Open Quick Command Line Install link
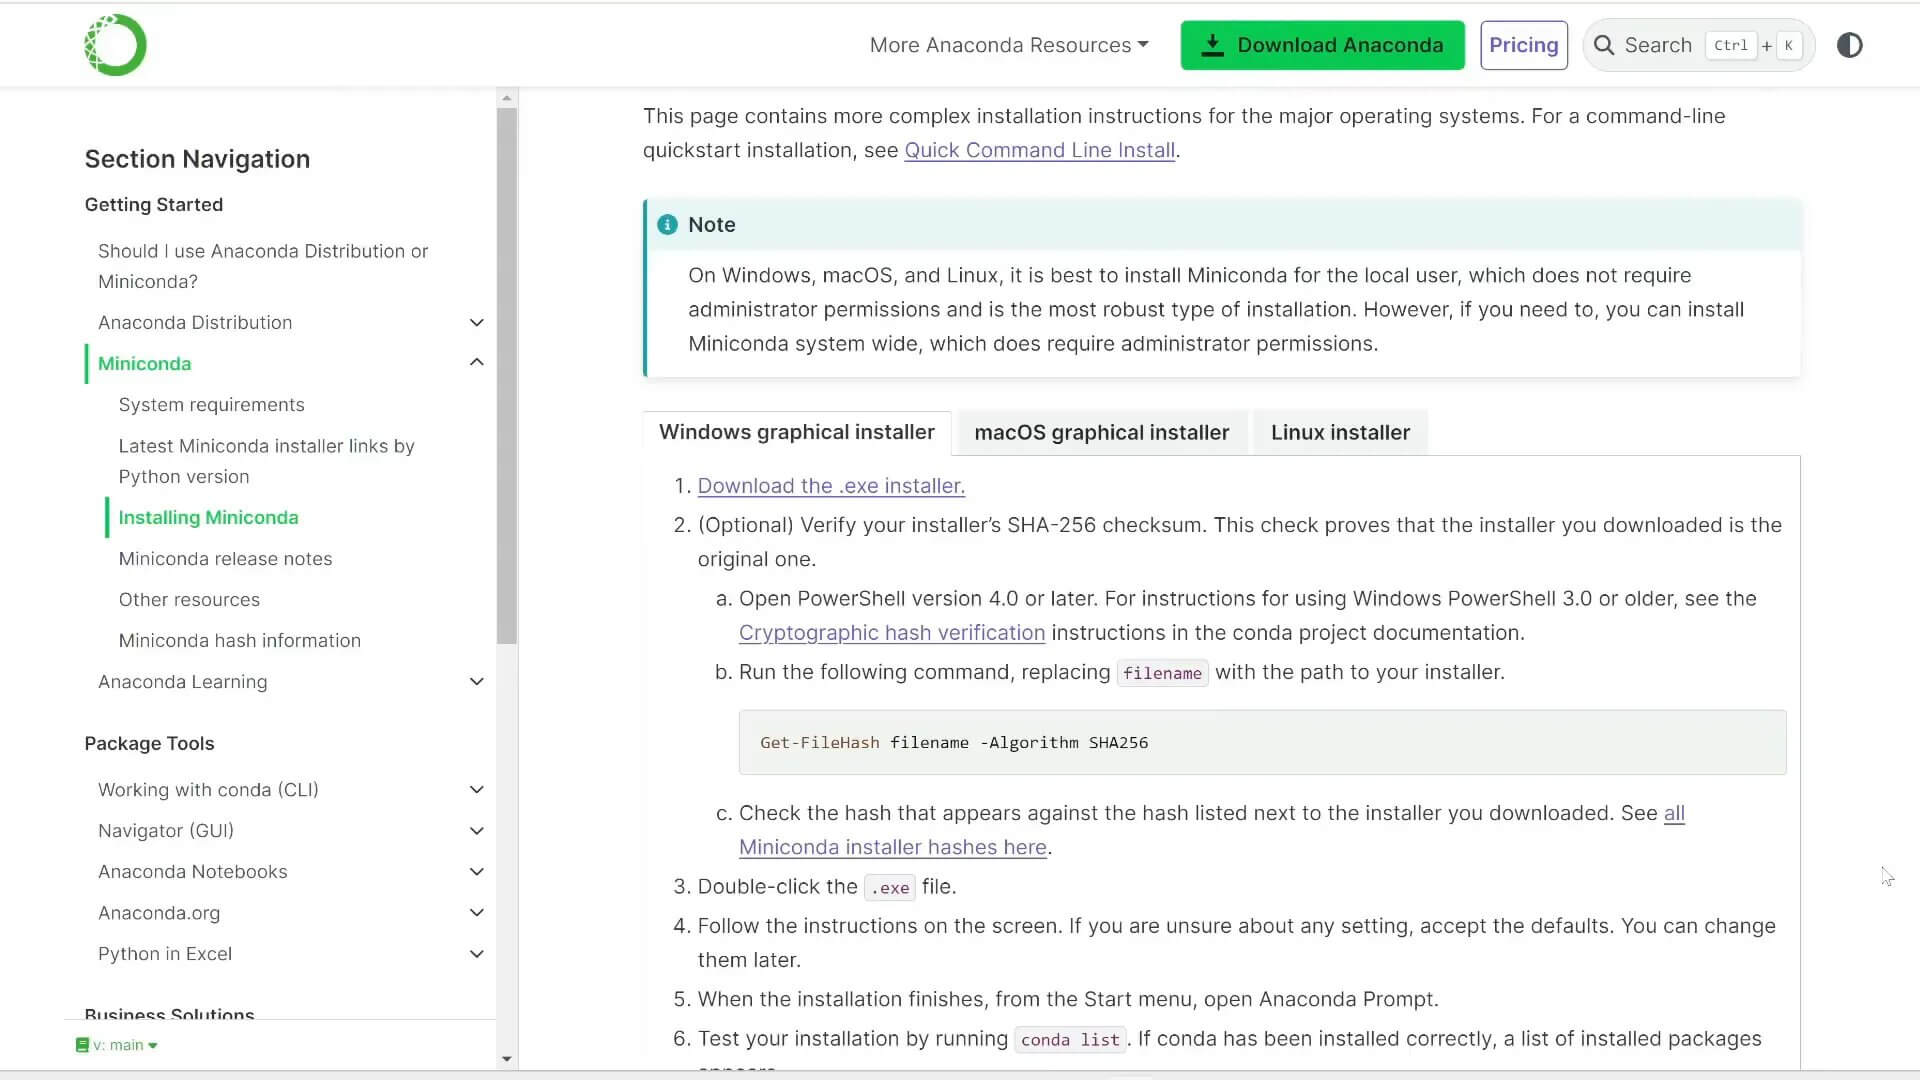Viewport: 1920px width, 1080px height. [1039, 150]
